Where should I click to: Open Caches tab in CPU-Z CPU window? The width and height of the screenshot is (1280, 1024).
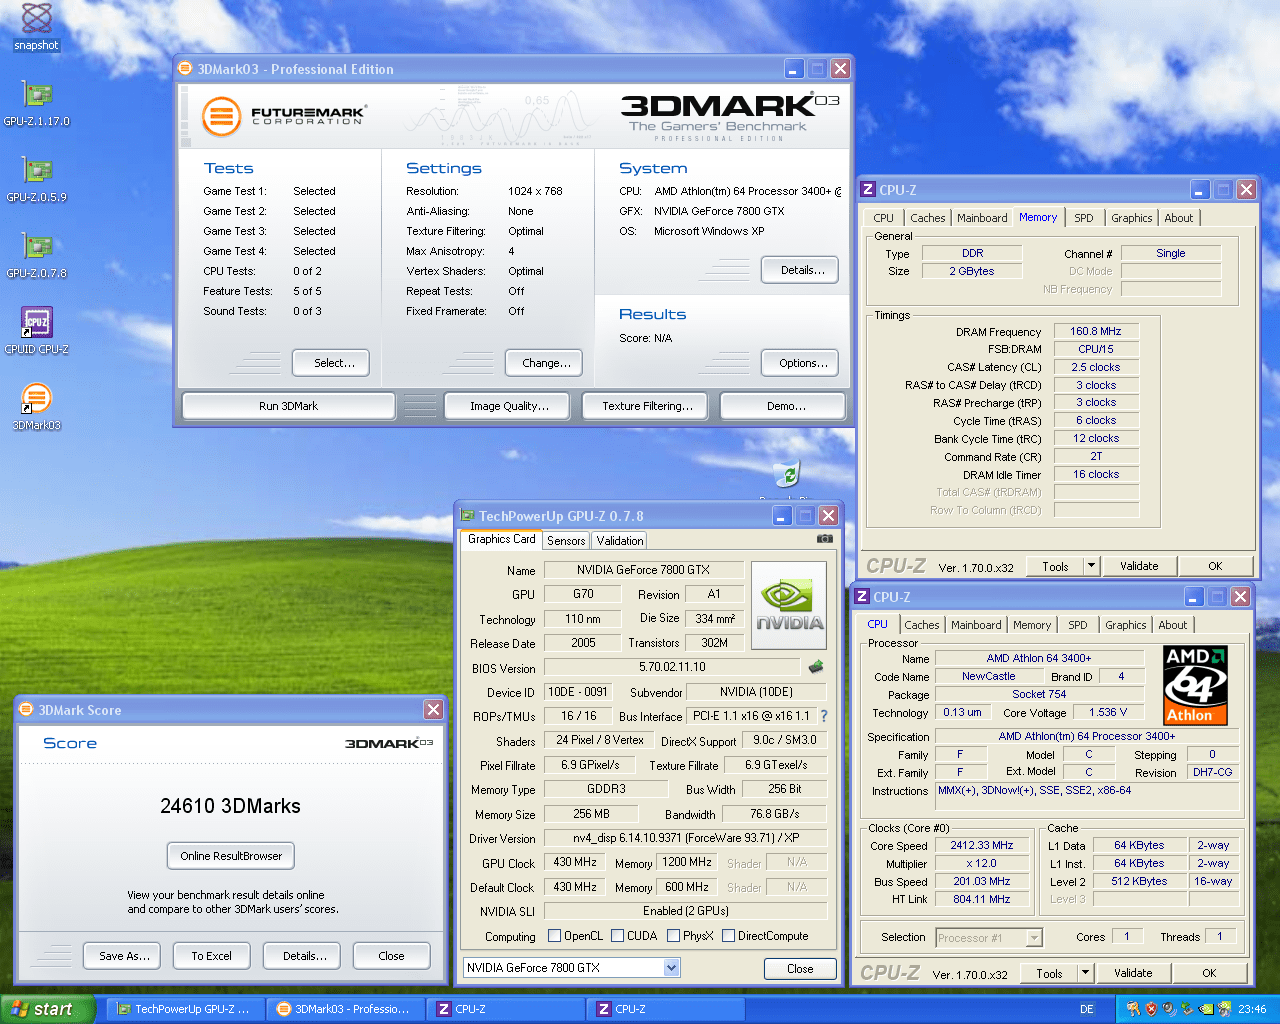[x=922, y=625]
